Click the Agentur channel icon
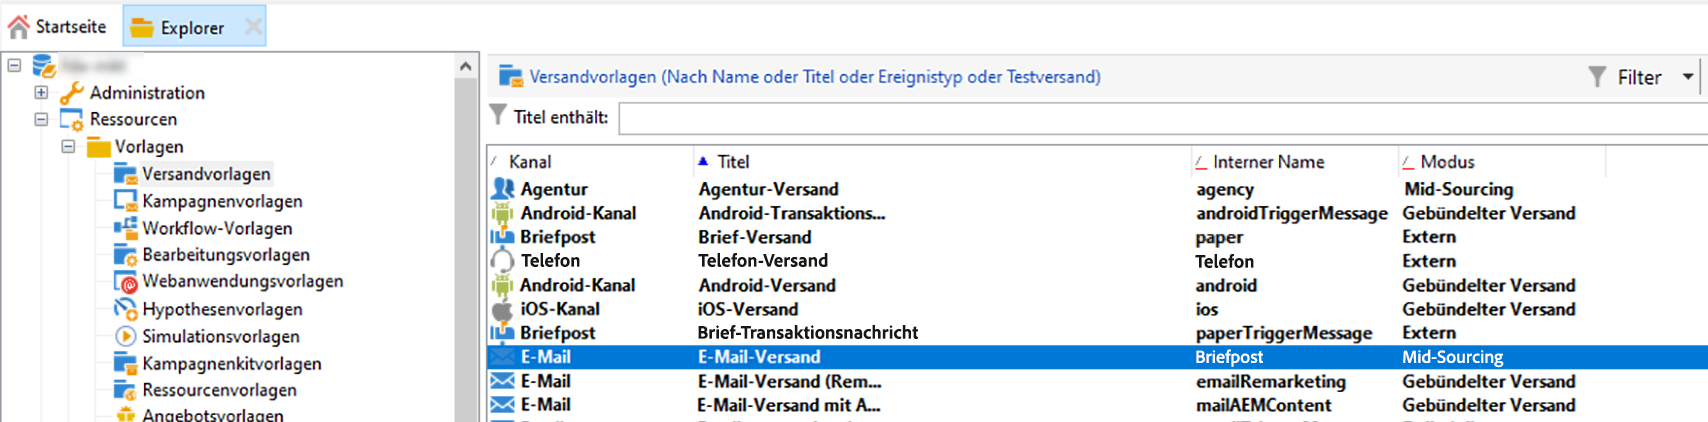This screenshot has height=422, width=1708. [502, 189]
